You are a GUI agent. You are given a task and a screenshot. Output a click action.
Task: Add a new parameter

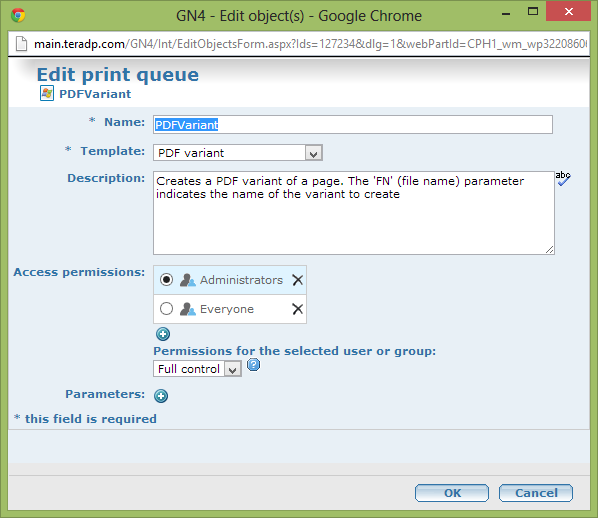click(161, 396)
